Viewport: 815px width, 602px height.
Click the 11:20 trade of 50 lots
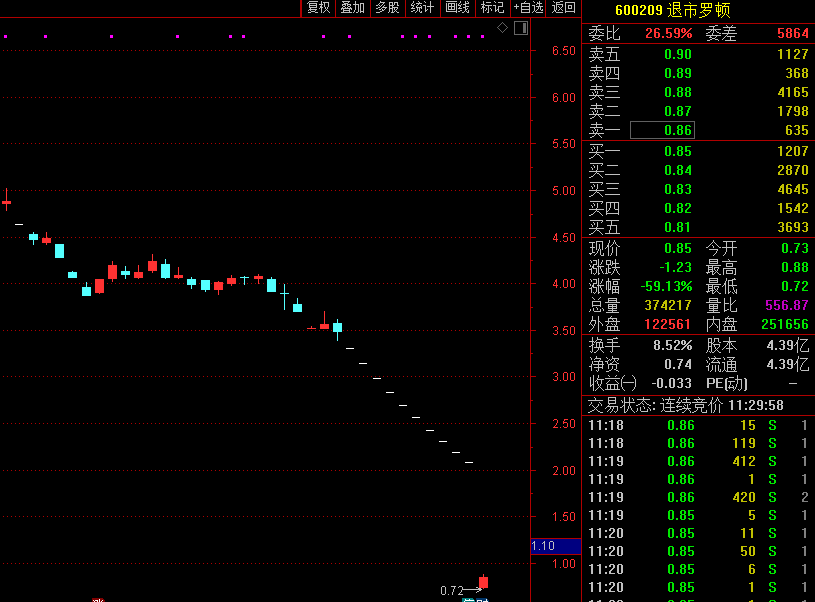697,551
